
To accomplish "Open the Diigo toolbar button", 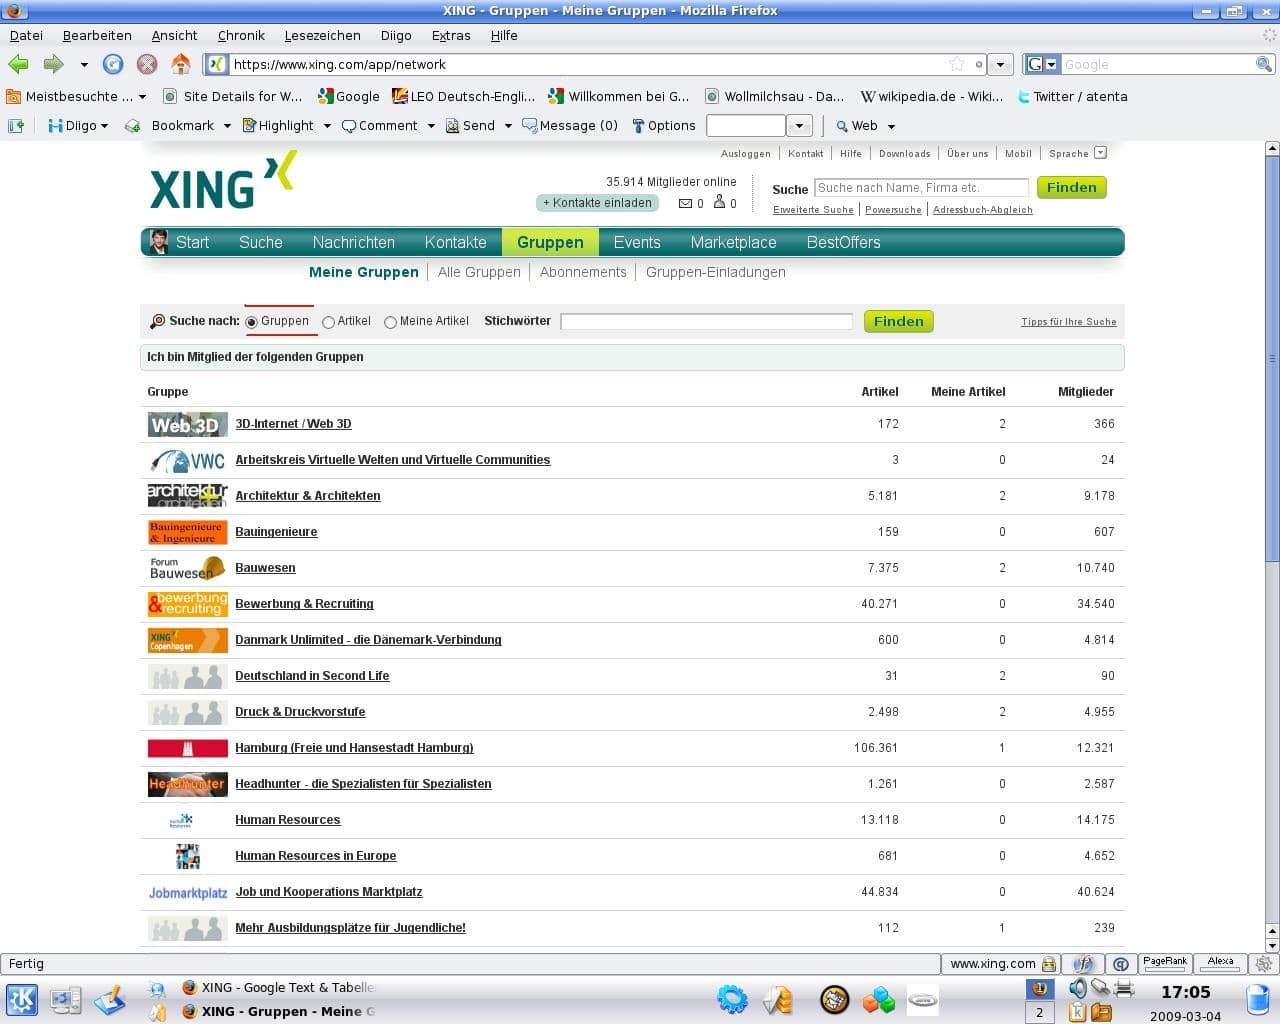I will point(78,125).
